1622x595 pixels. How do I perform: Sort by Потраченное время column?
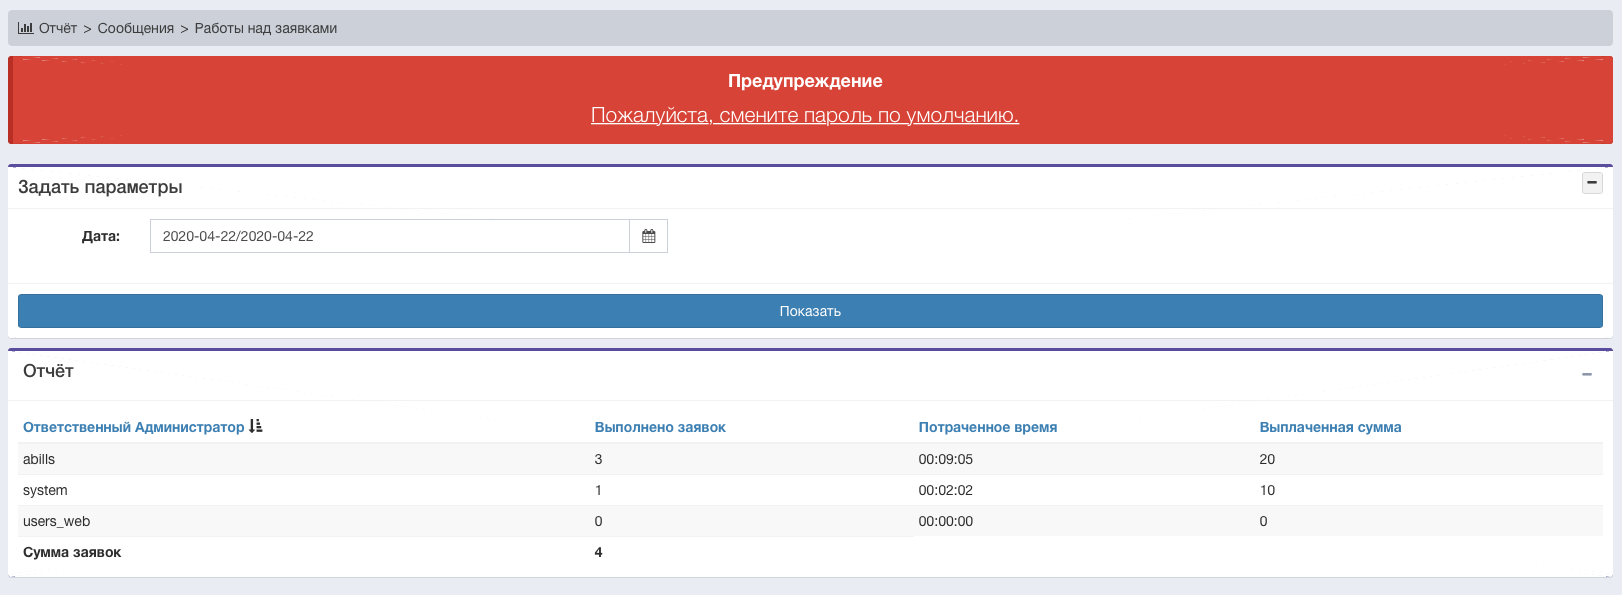click(x=987, y=427)
